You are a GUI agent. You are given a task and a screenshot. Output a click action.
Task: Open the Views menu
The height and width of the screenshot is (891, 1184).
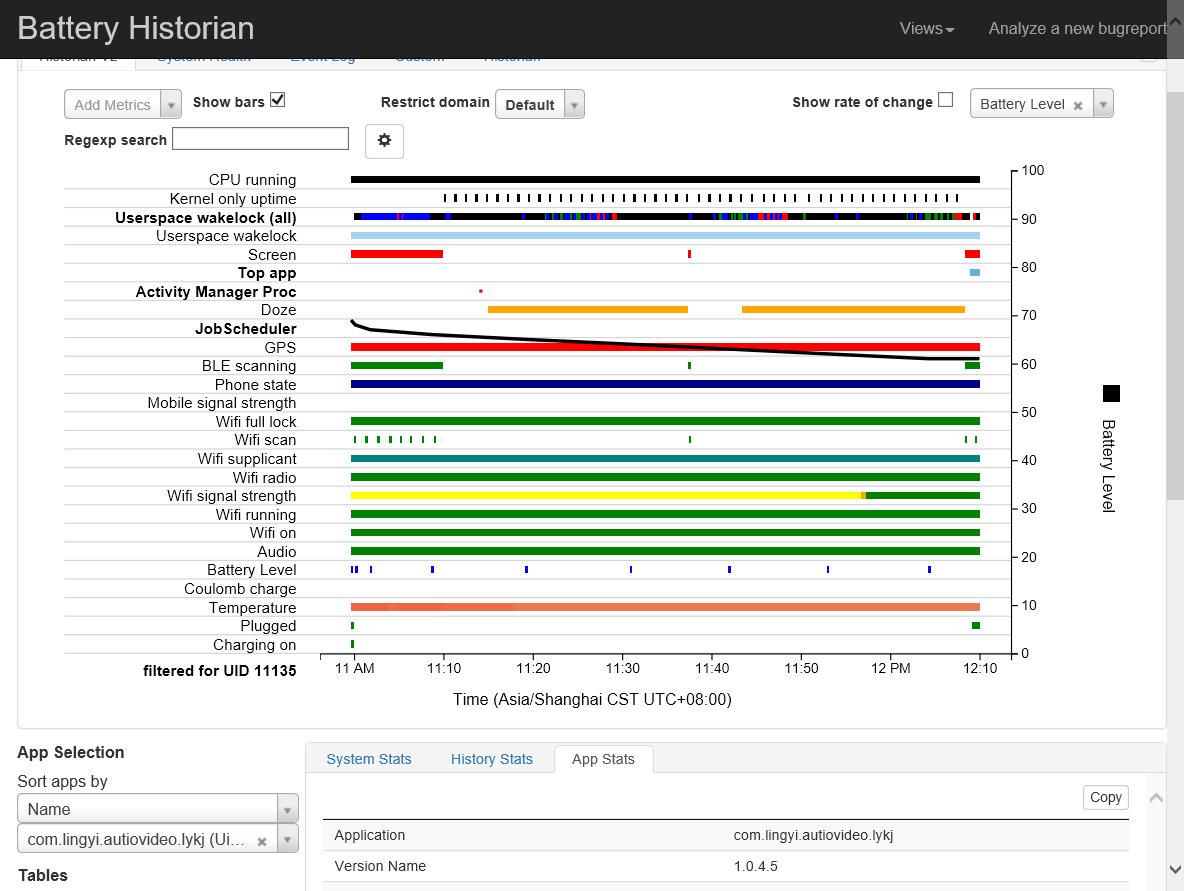click(x=927, y=29)
